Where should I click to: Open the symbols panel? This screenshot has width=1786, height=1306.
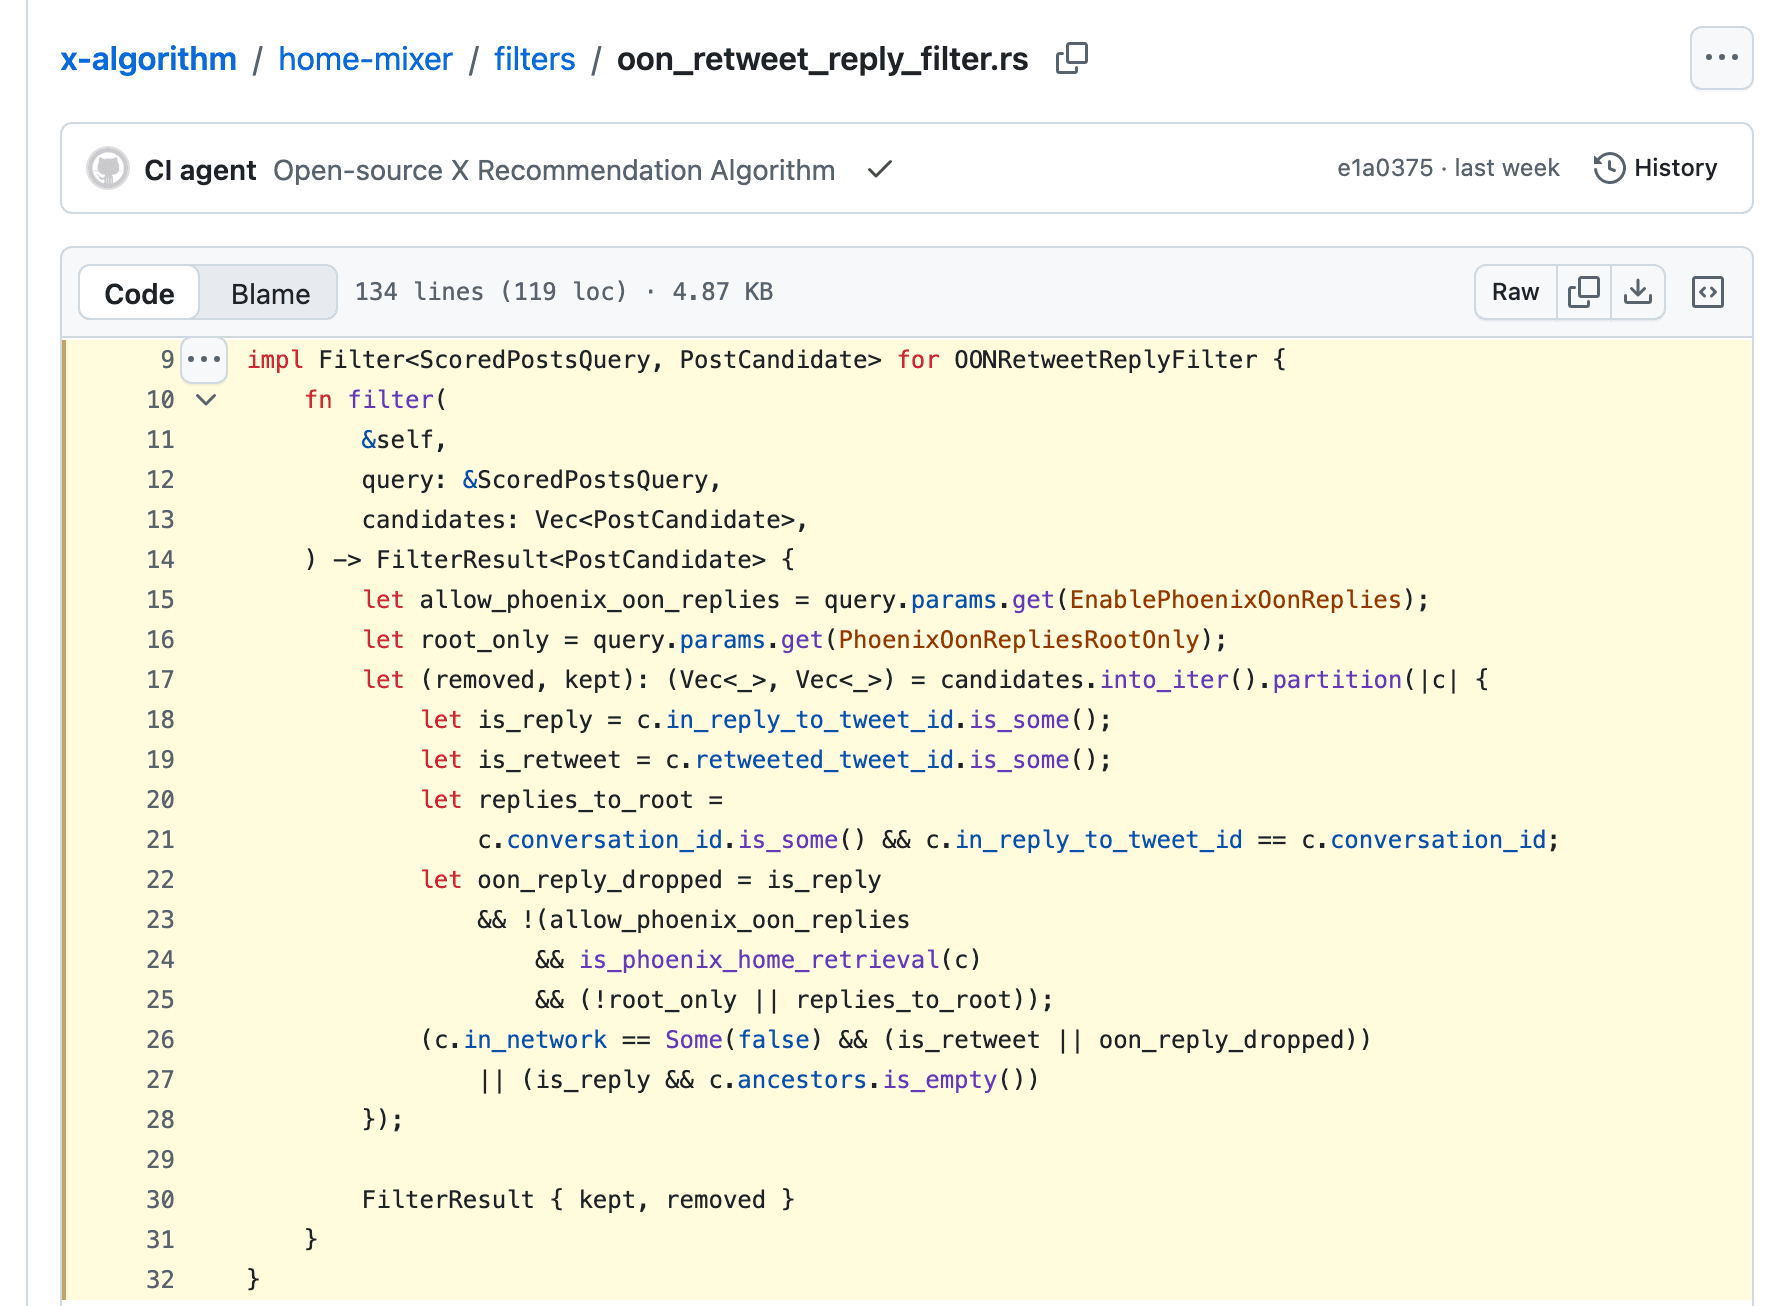(1708, 292)
